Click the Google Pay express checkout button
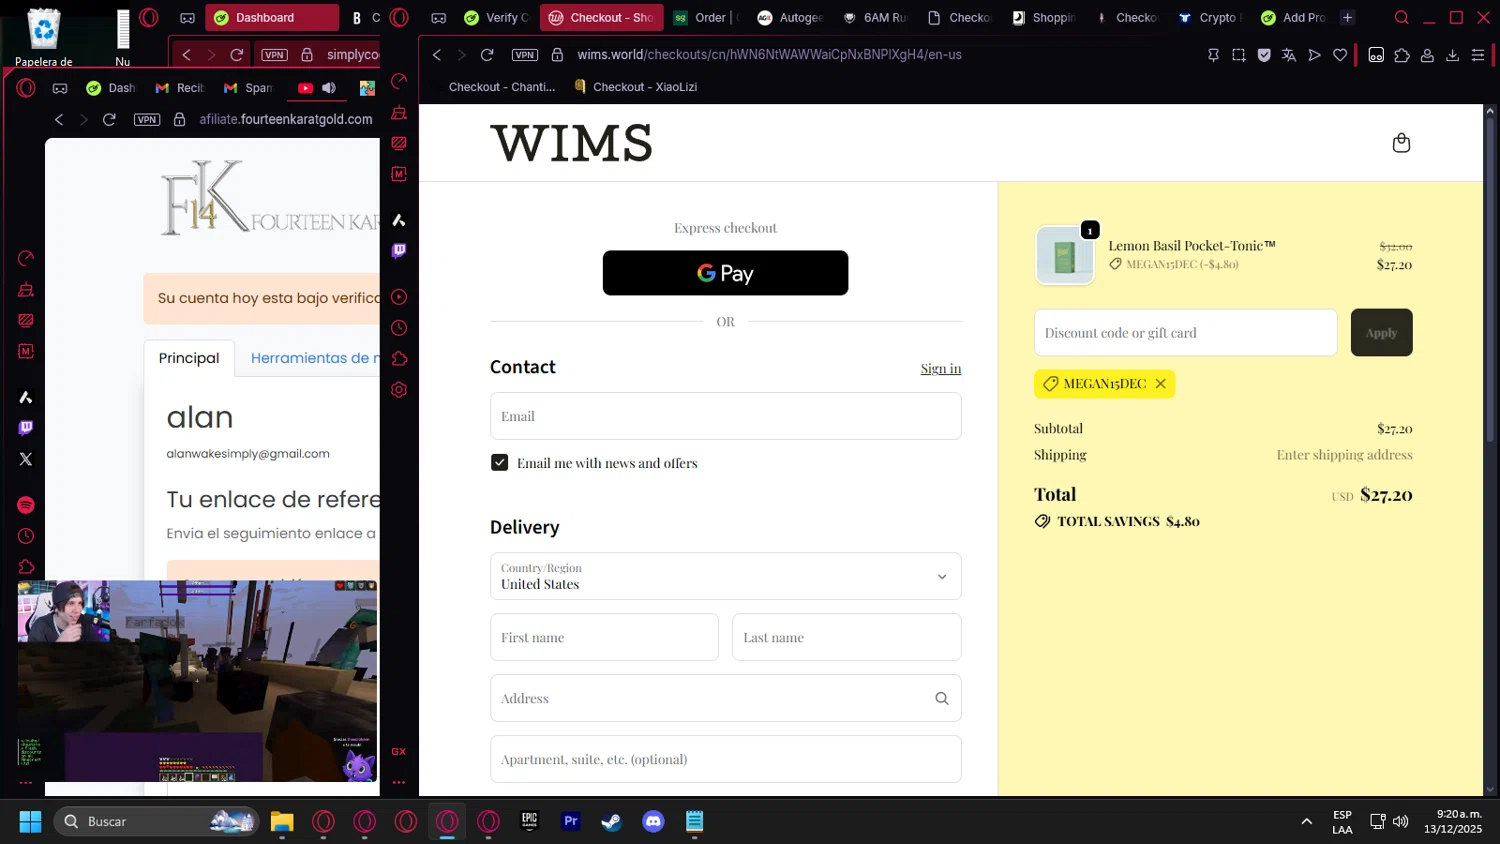 pos(725,273)
